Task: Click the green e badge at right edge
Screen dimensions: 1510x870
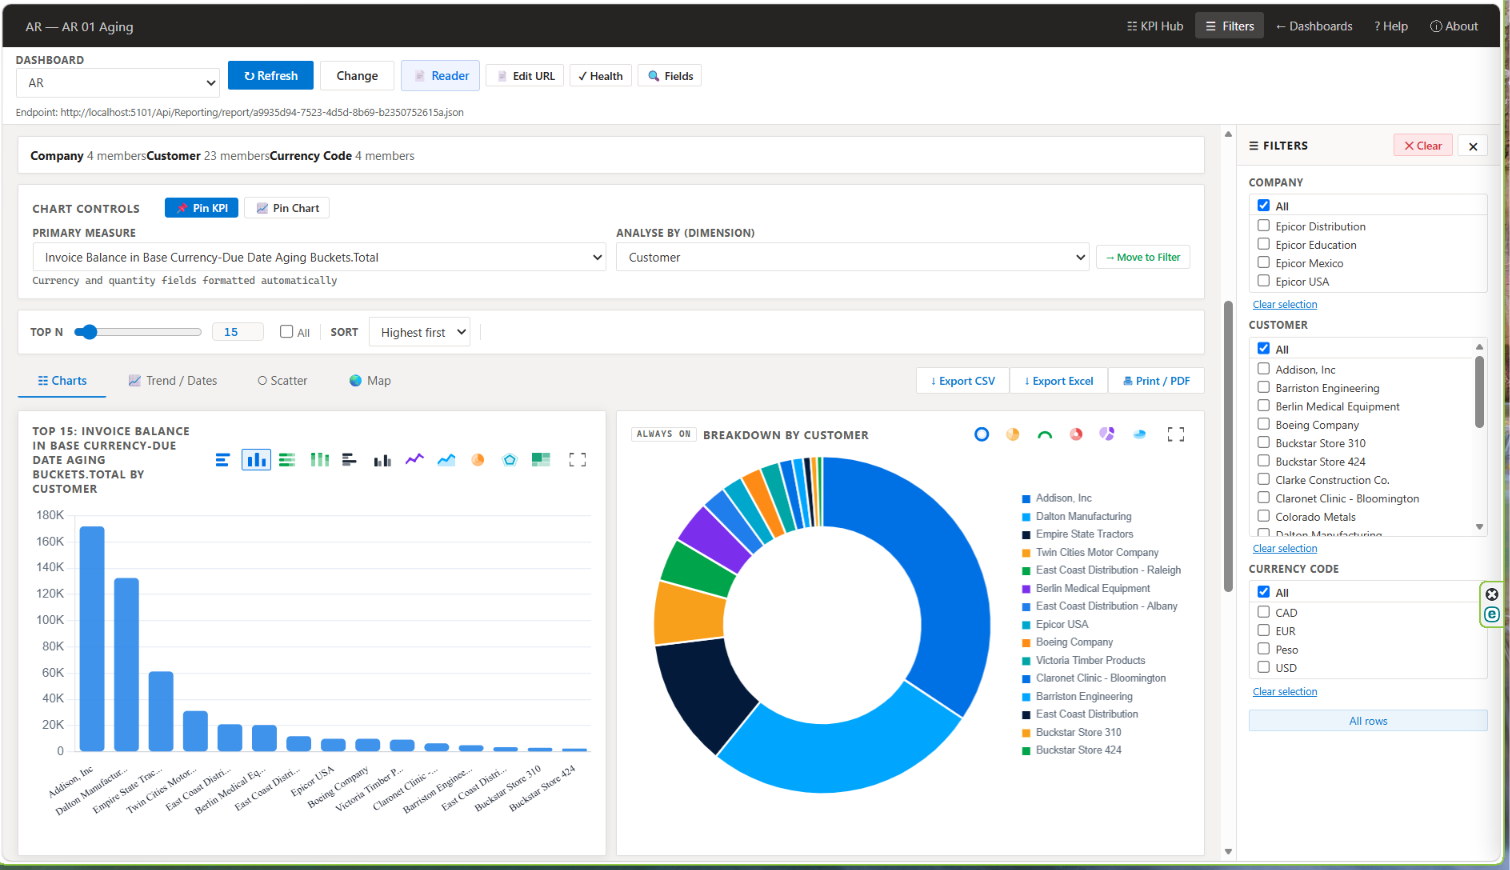Action: point(1492,614)
